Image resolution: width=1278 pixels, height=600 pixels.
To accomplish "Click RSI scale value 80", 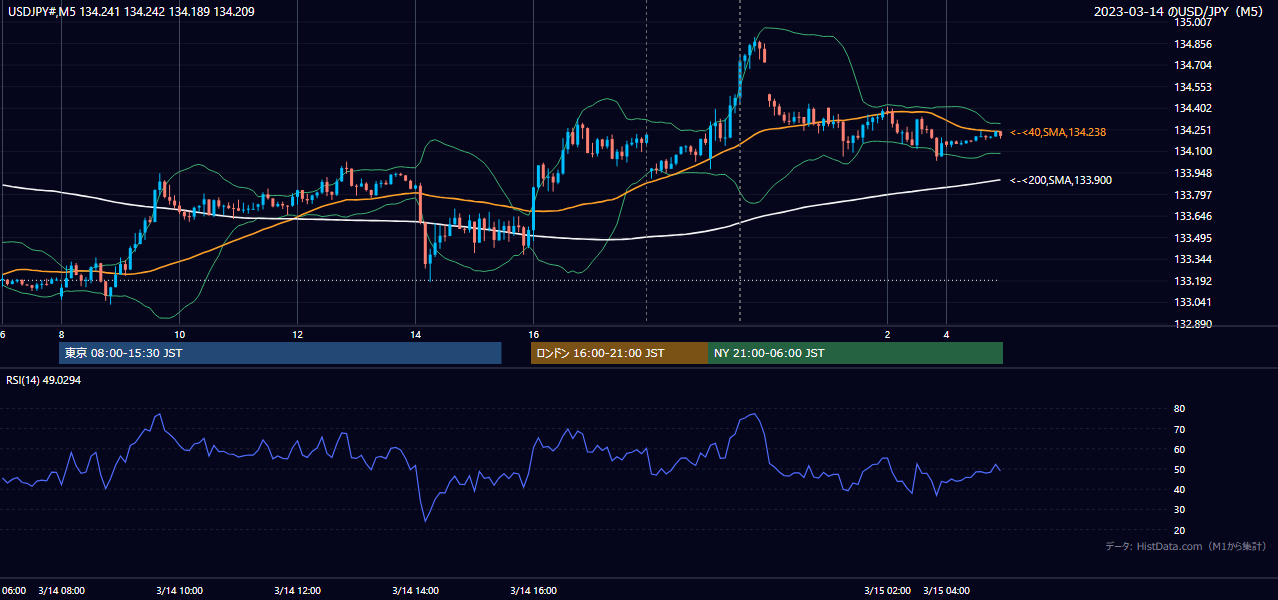I will [x=1180, y=409].
